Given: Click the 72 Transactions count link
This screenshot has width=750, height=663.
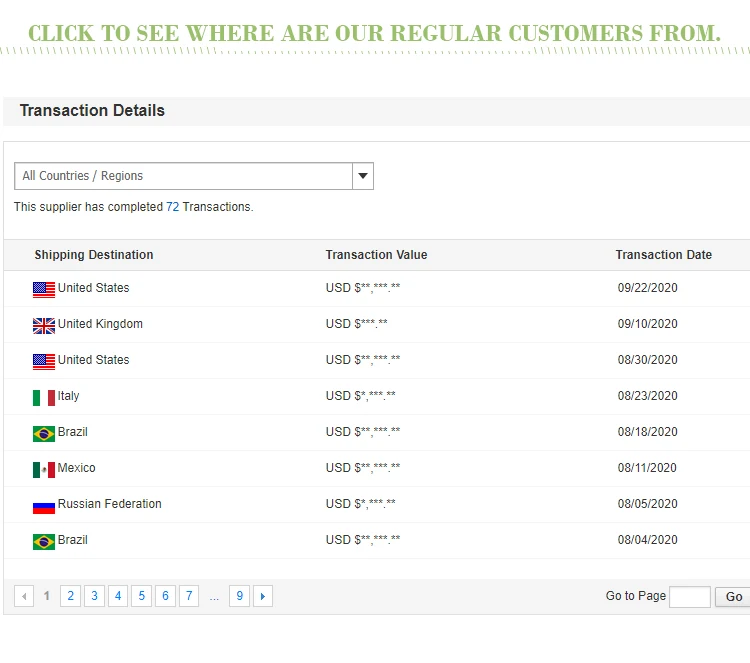Looking at the screenshot, I should 173,207.
